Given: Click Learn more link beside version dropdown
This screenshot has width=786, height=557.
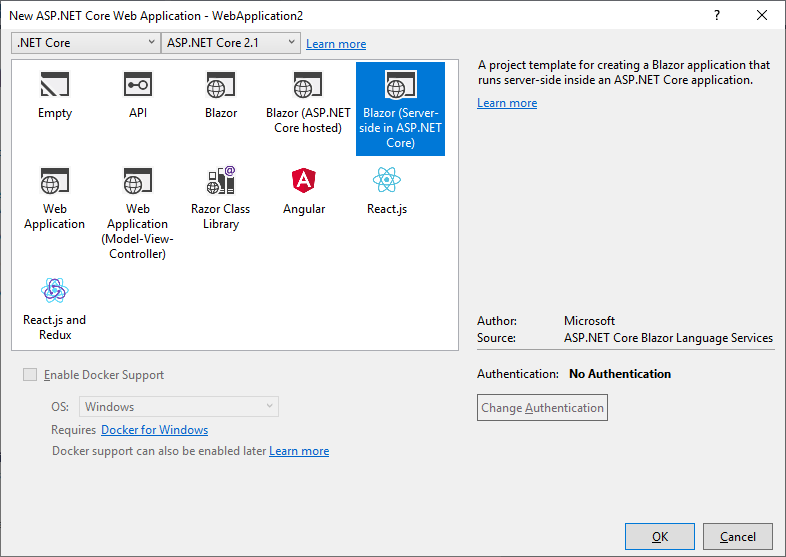Looking at the screenshot, I should (336, 44).
